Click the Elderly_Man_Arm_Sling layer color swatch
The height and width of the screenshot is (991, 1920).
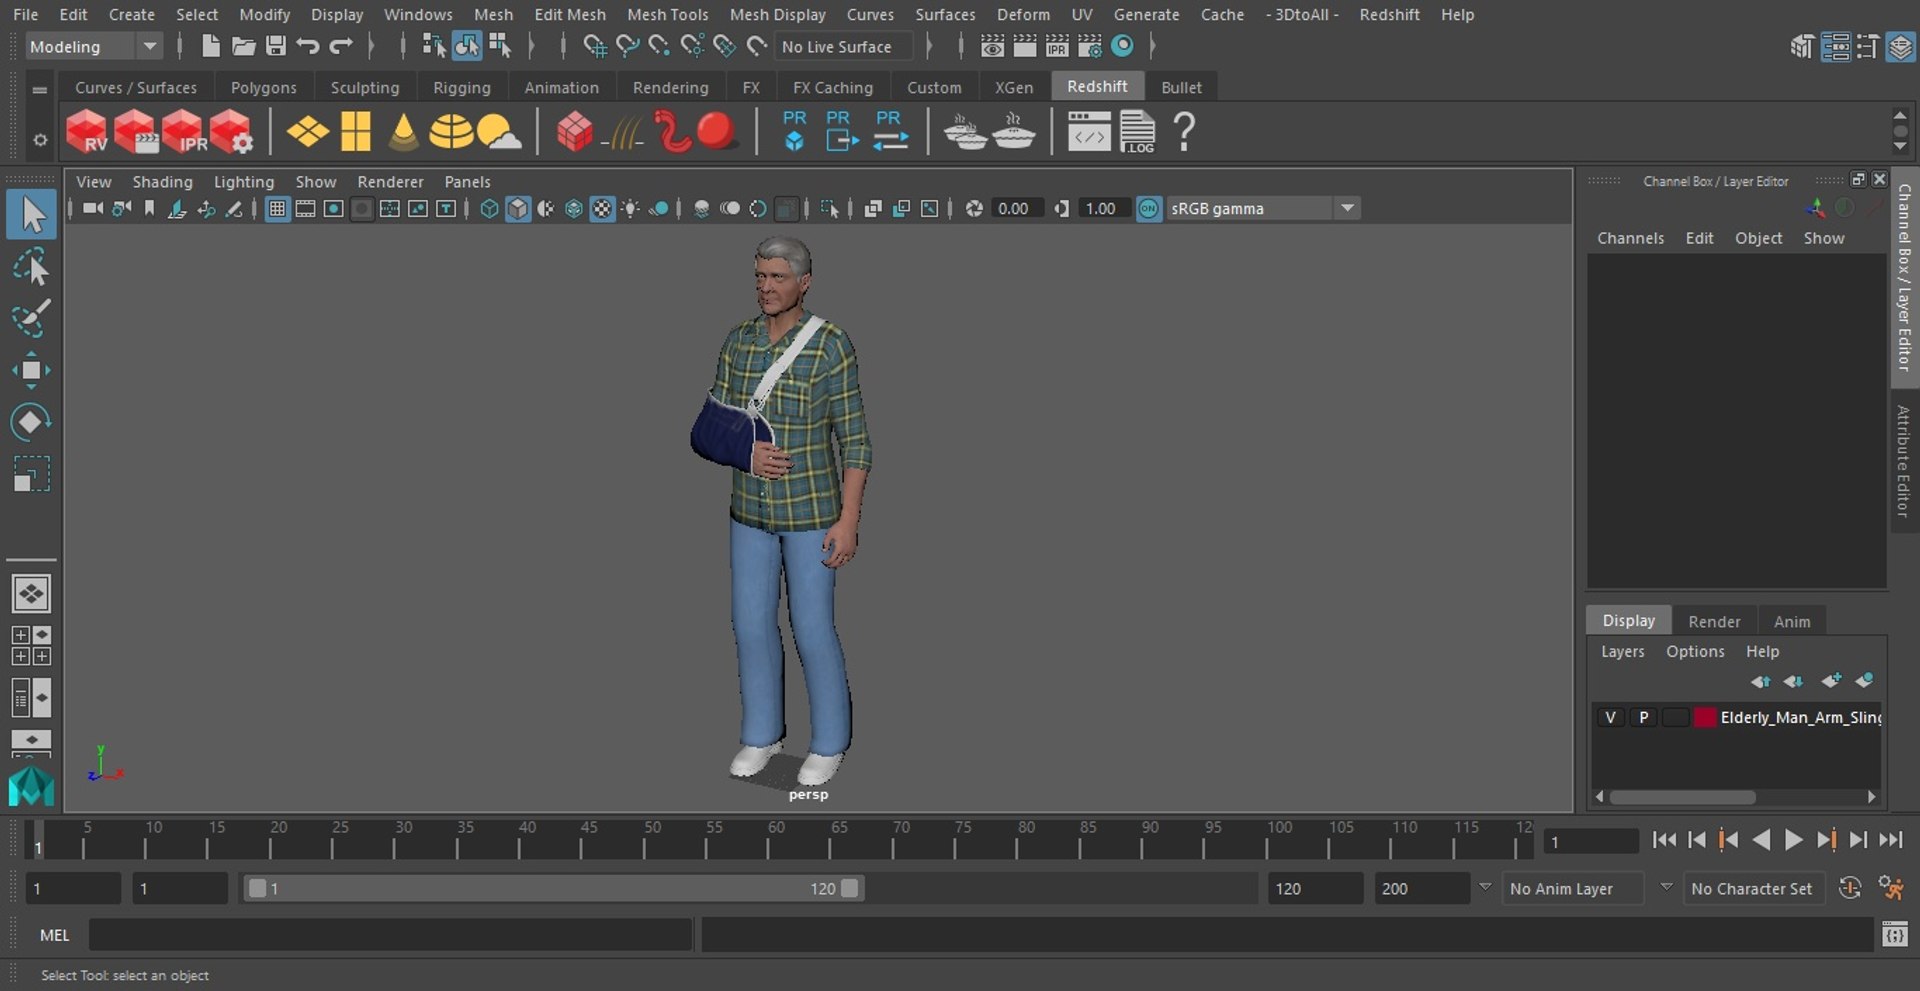coord(1705,717)
